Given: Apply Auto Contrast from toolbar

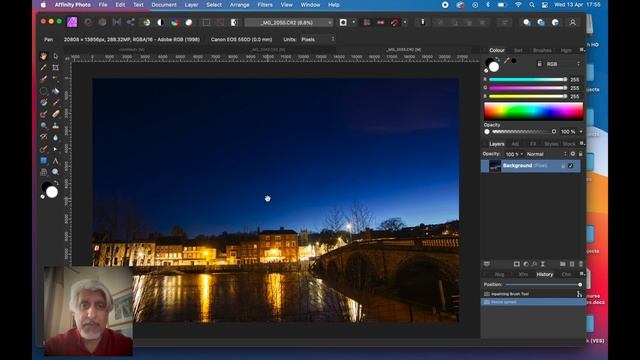Looking at the screenshot, I should click(160, 22).
